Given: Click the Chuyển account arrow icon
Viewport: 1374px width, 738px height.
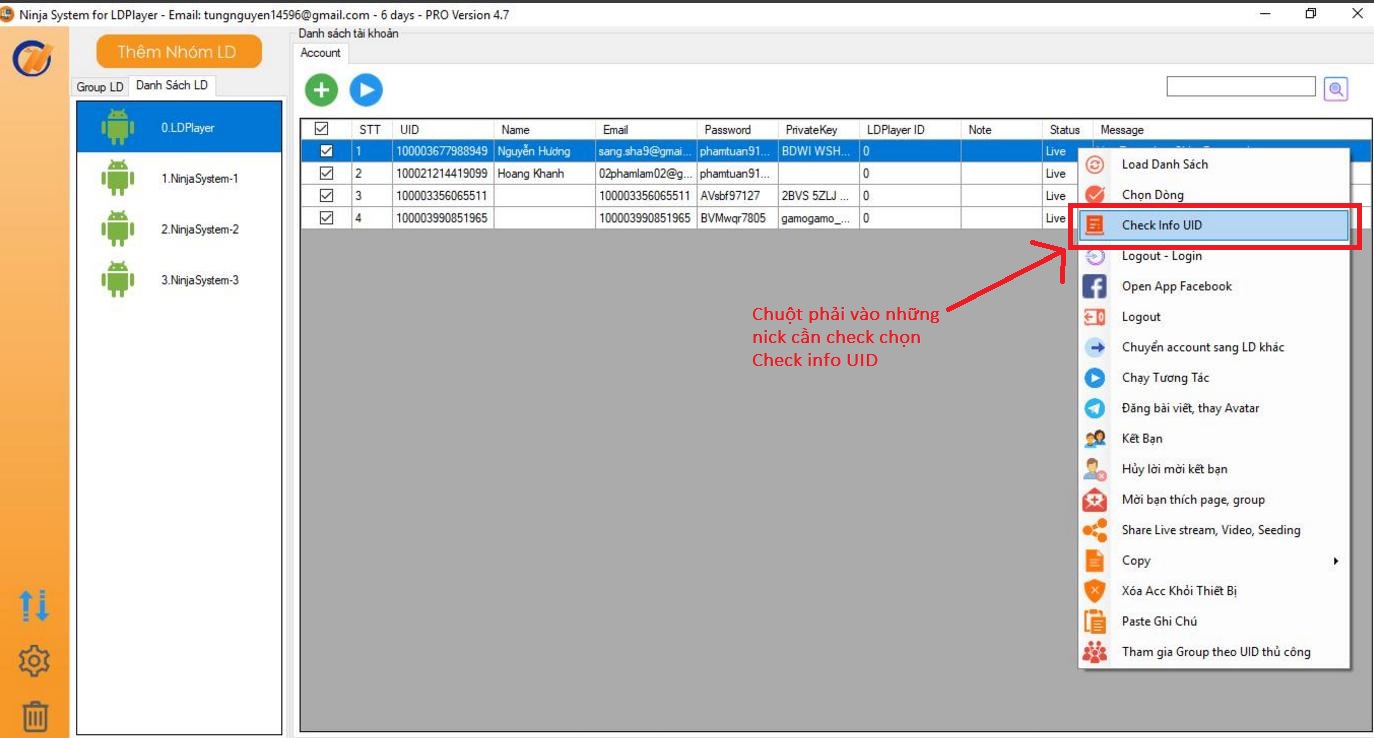Looking at the screenshot, I should point(1095,348).
